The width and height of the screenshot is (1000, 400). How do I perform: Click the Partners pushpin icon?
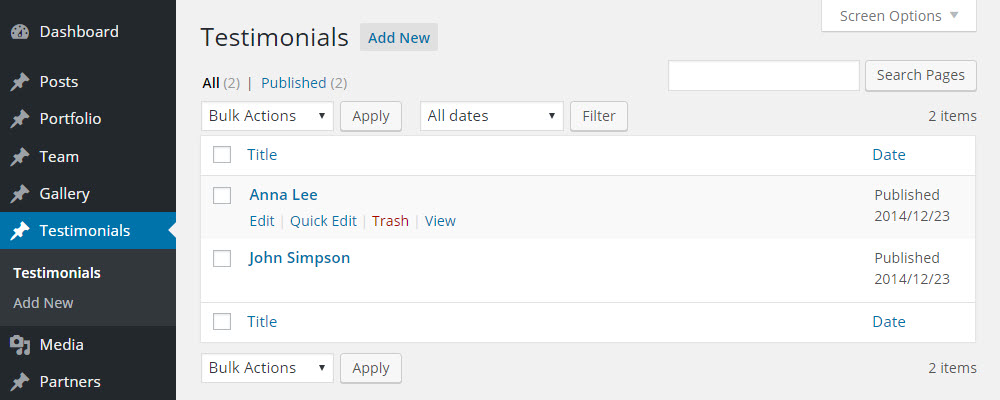click(20, 382)
